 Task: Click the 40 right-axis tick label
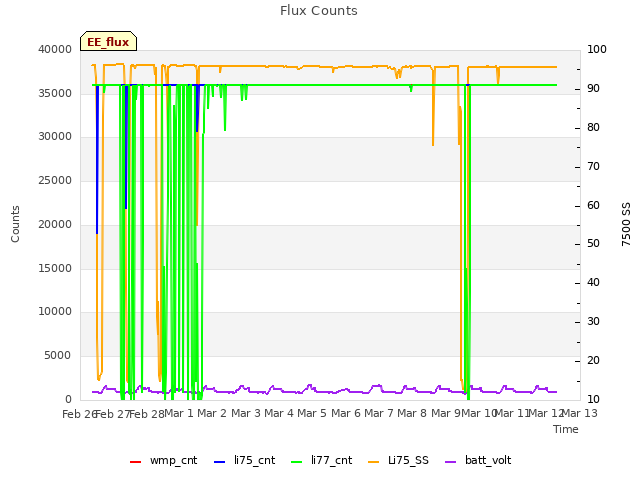[593, 282]
